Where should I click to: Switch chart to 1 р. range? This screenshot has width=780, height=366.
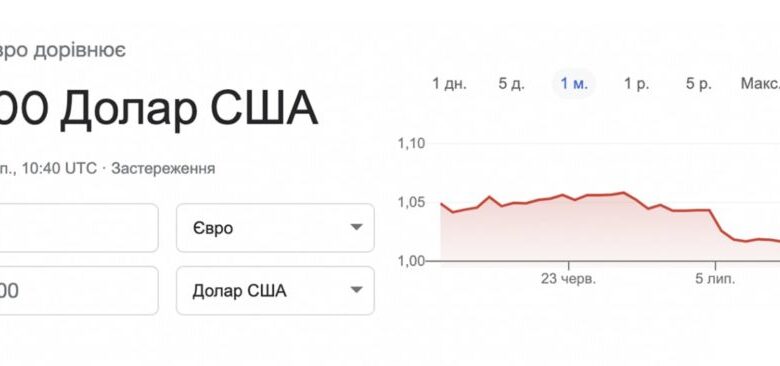pos(637,84)
